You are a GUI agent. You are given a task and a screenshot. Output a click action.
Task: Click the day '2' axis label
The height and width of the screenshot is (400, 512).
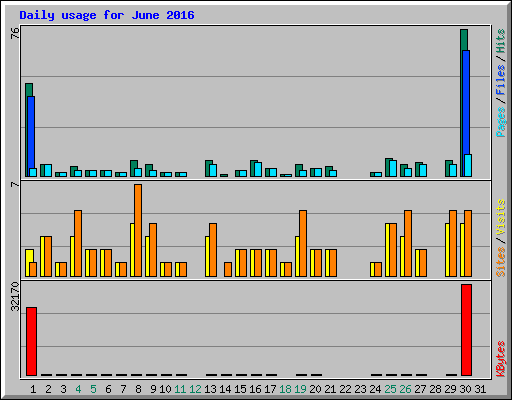[48, 389]
